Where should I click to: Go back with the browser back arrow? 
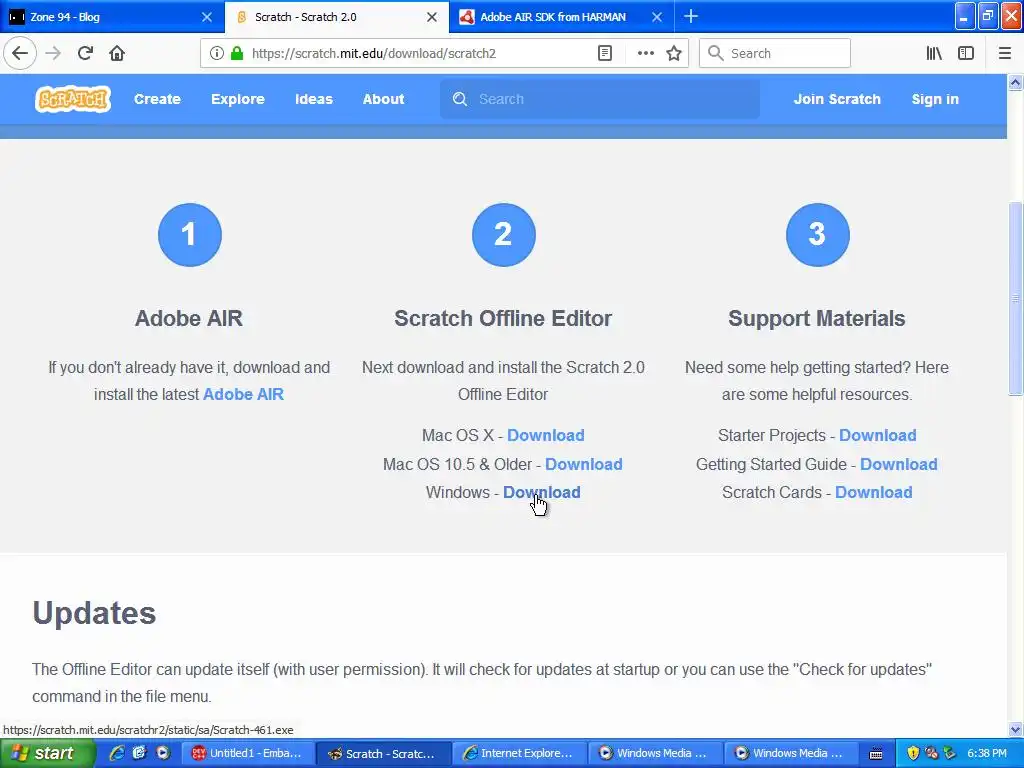point(20,53)
